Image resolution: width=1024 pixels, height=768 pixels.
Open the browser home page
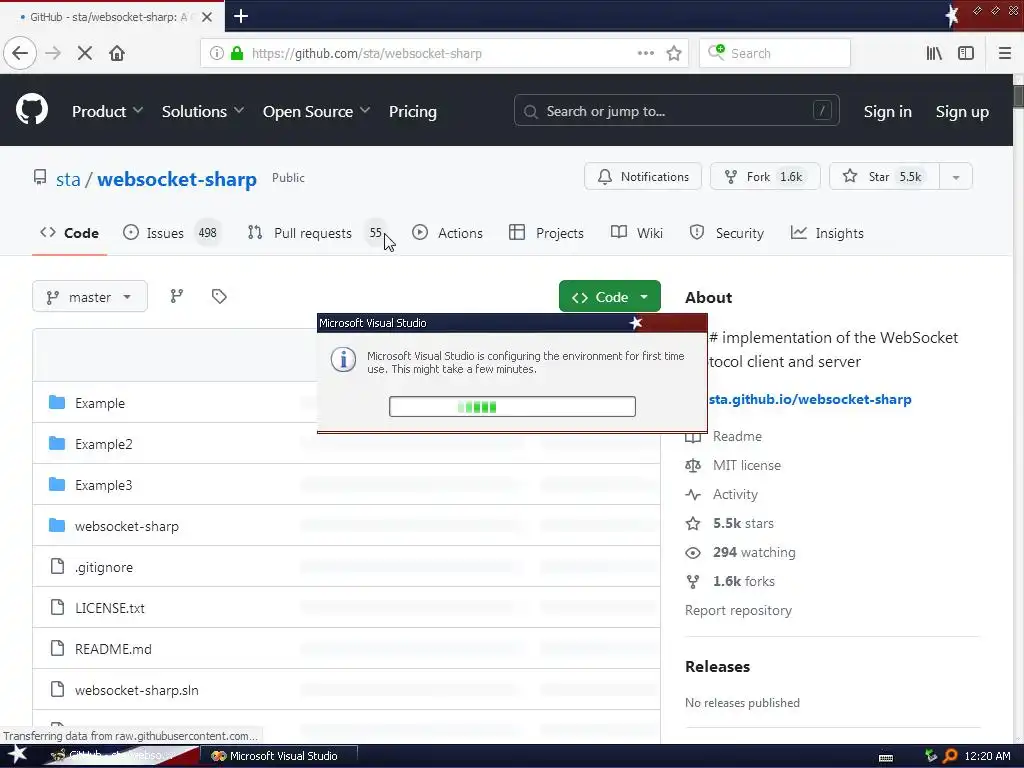pos(117,53)
